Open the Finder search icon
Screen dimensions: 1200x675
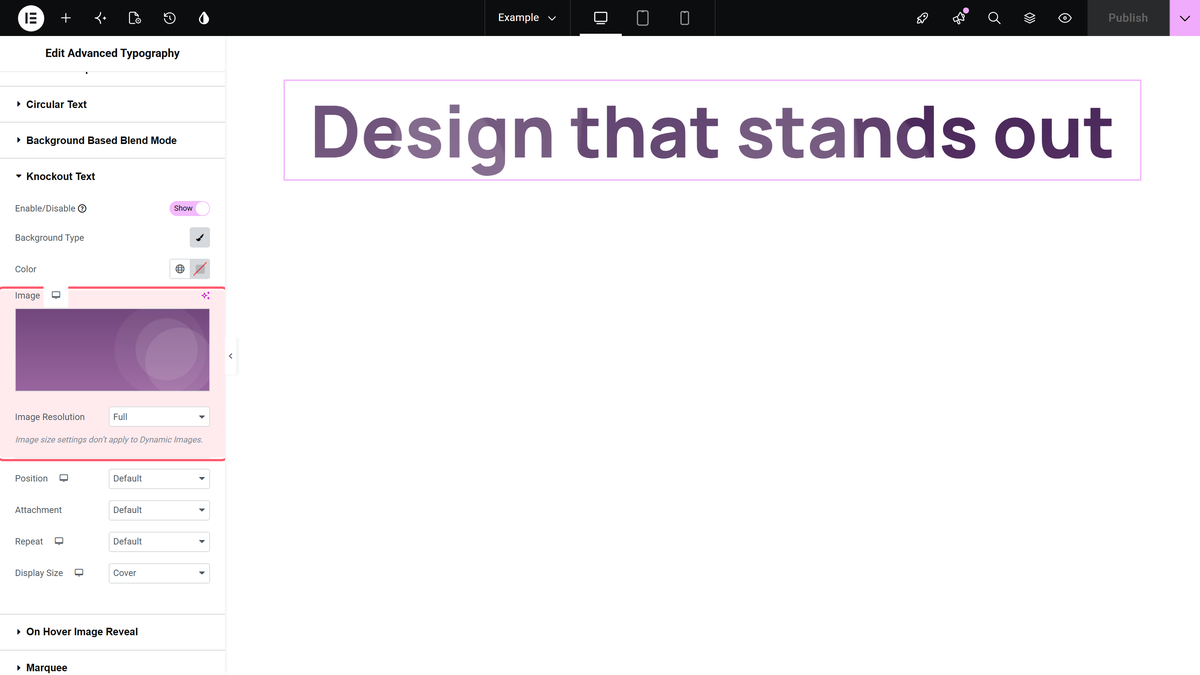click(x=994, y=18)
